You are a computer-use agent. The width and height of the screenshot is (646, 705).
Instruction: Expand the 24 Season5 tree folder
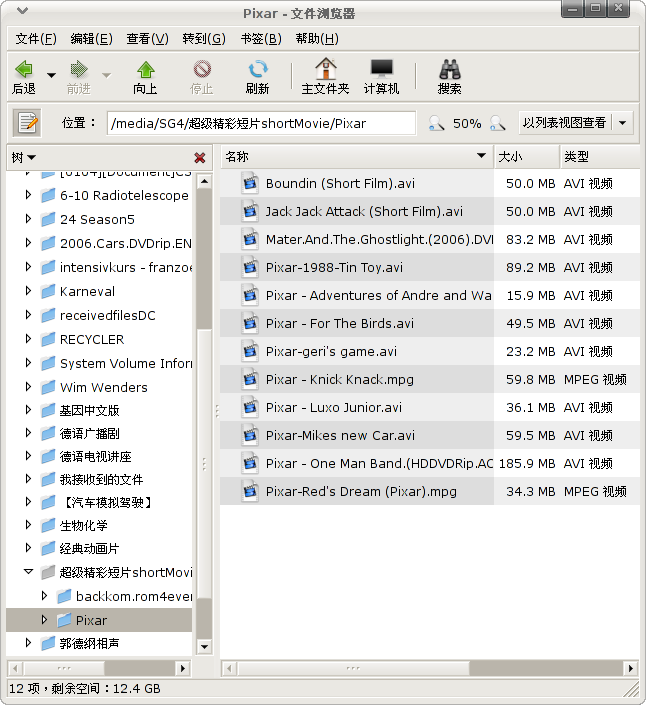pos(28,219)
